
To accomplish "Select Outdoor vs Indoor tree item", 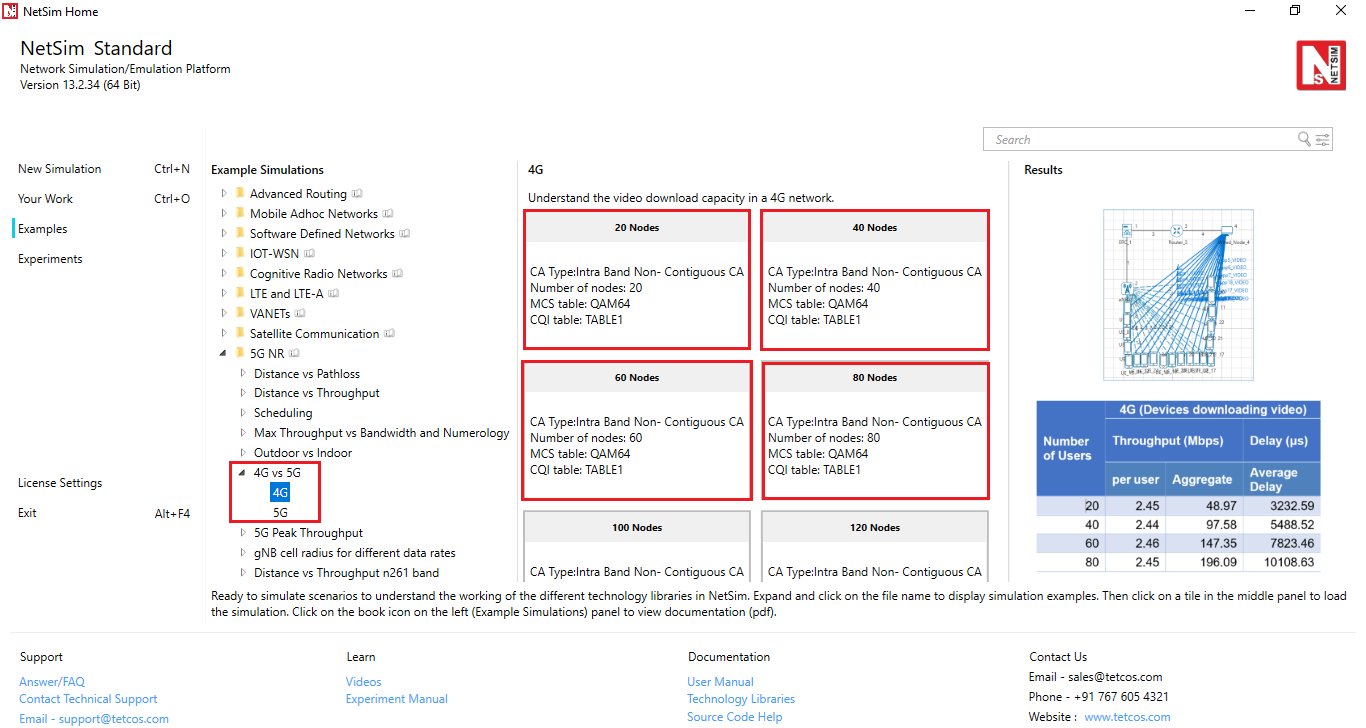I will 303,453.
